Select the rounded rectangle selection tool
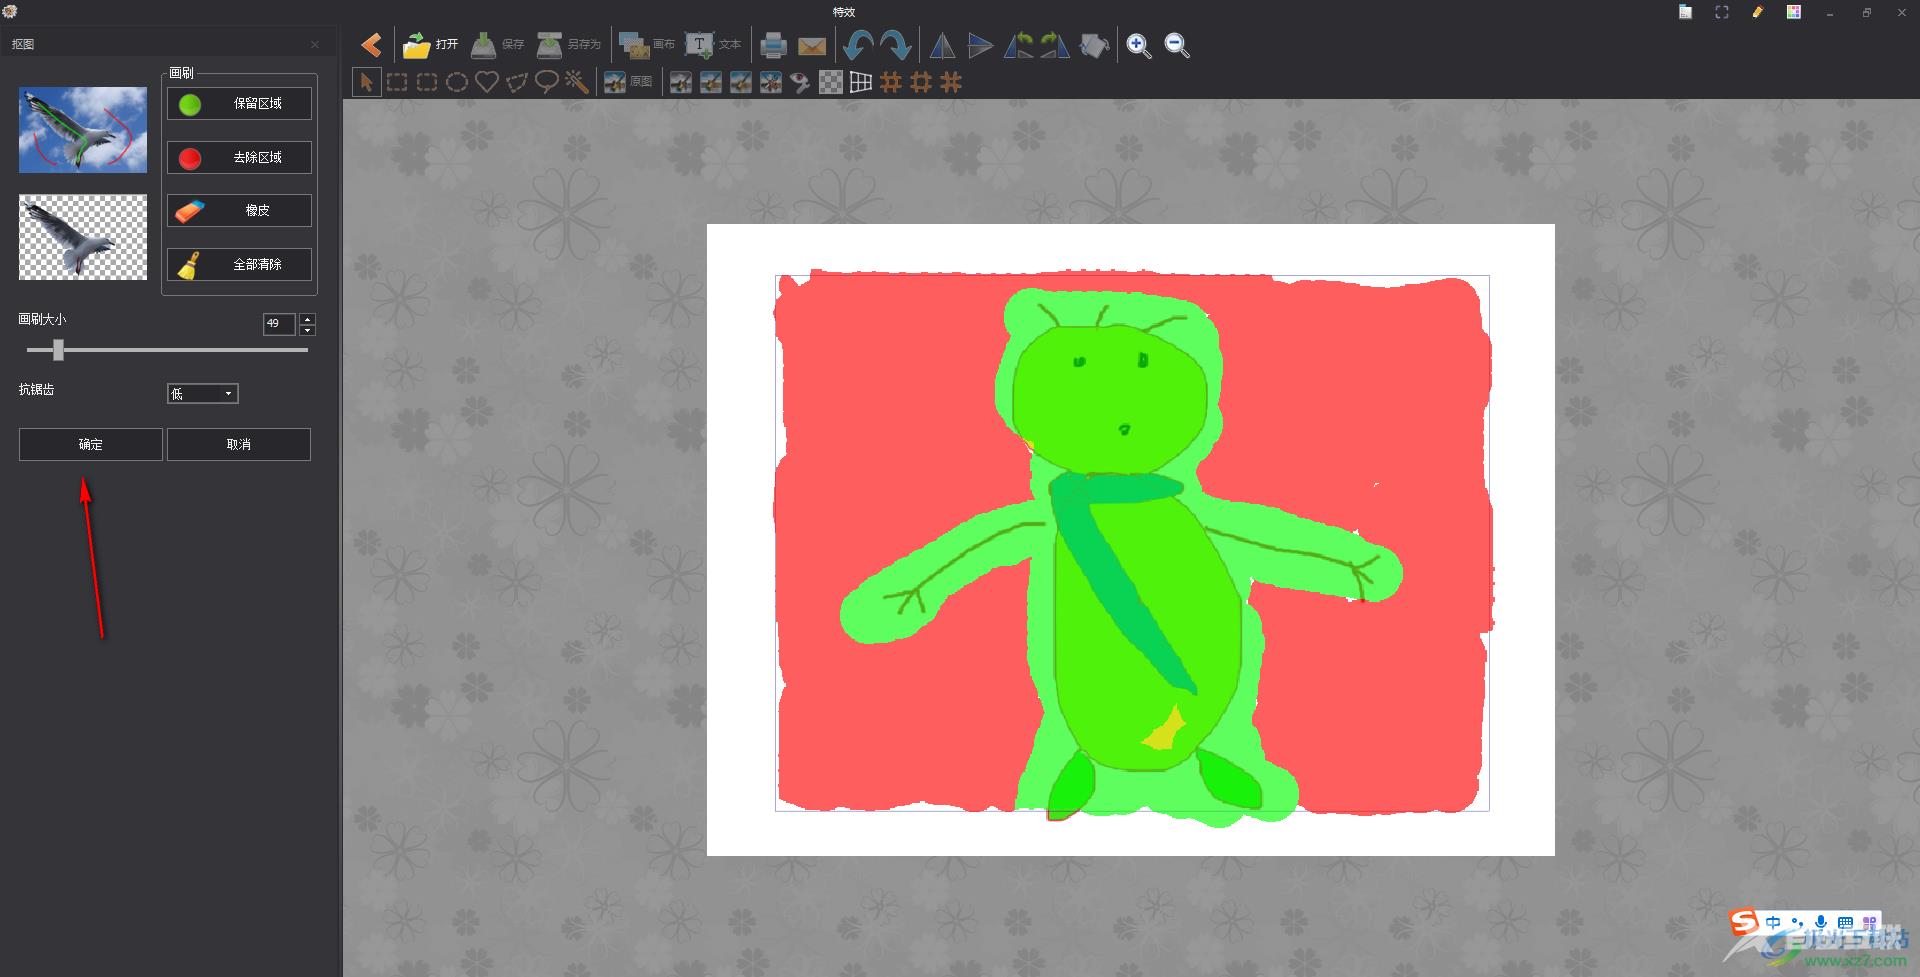Image resolution: width=1920 pixels, height=977 pixels. tap(427, 82)
